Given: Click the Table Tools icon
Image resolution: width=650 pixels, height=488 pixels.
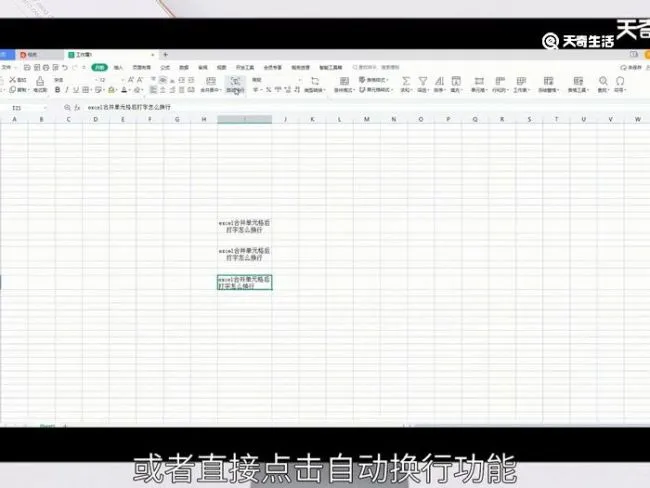Looking at the screenshot, I should [x=578, y=81].
